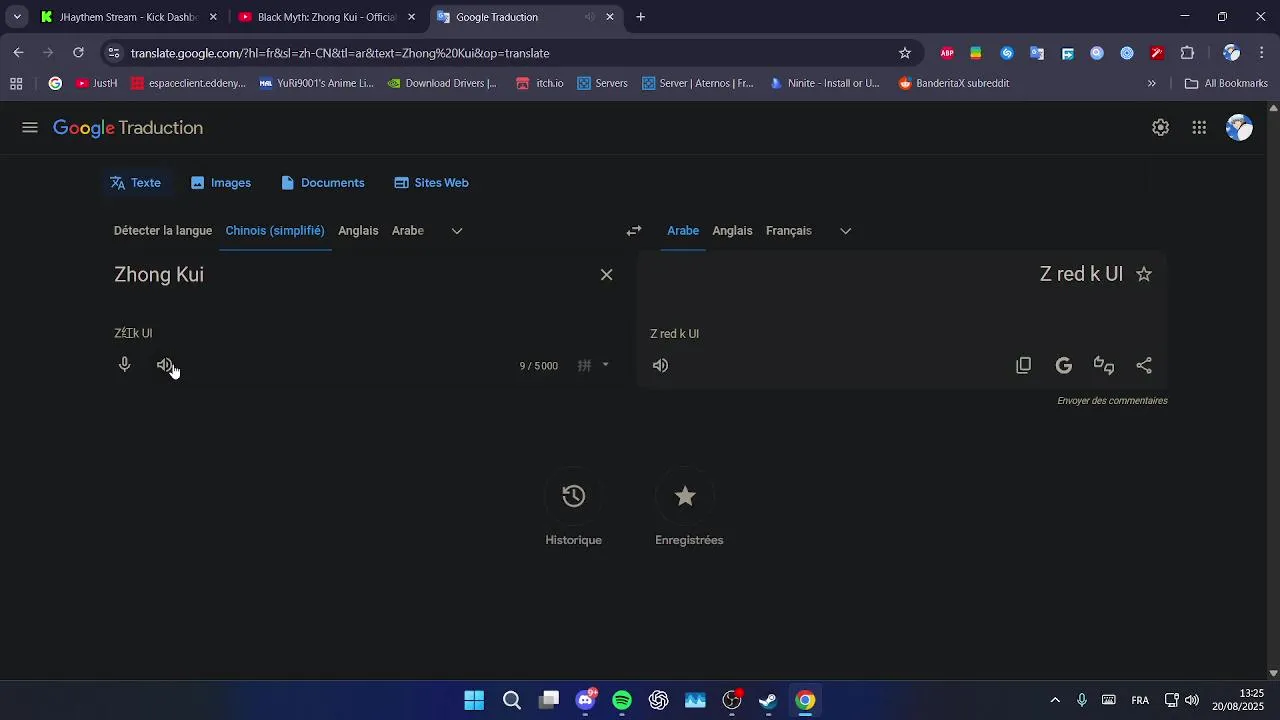Open All Bookmarks folder

coord(1226,84)
